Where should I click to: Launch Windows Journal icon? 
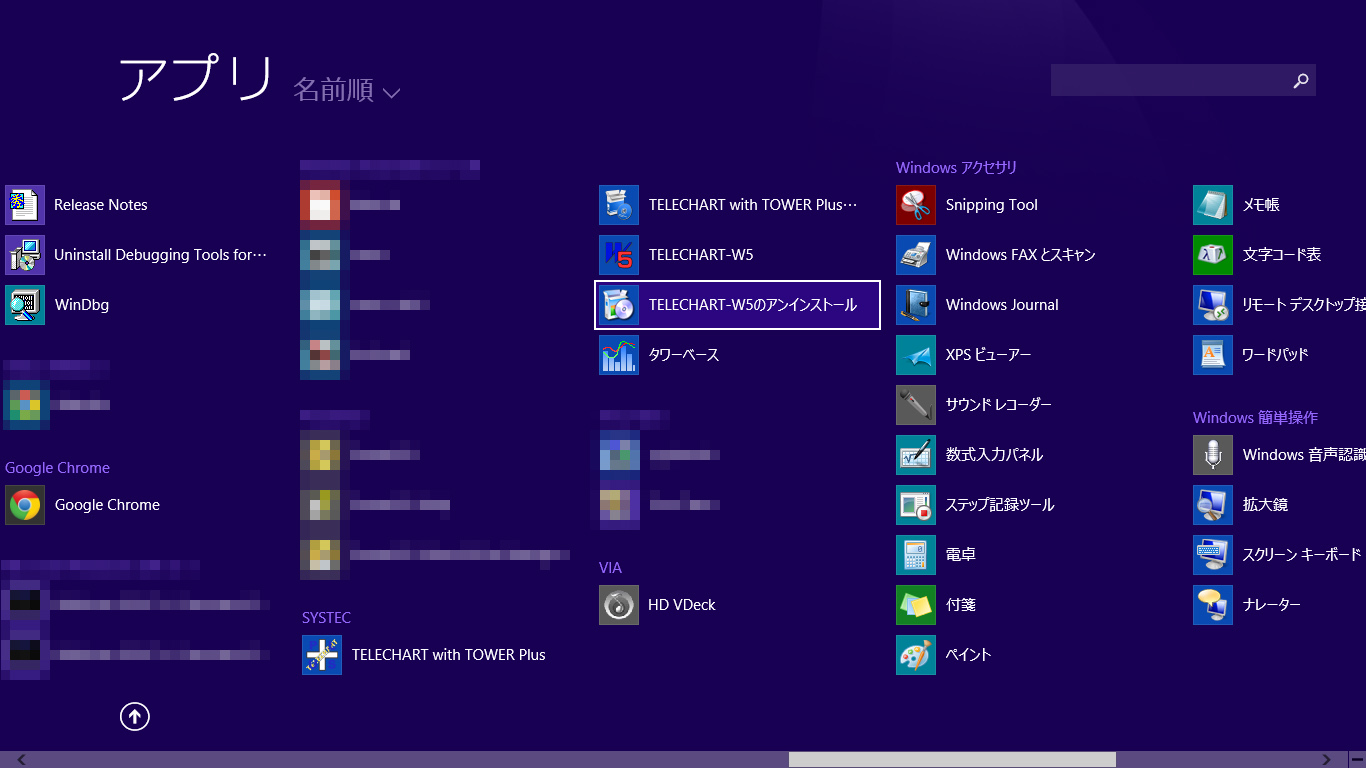[x=916, y=305]
